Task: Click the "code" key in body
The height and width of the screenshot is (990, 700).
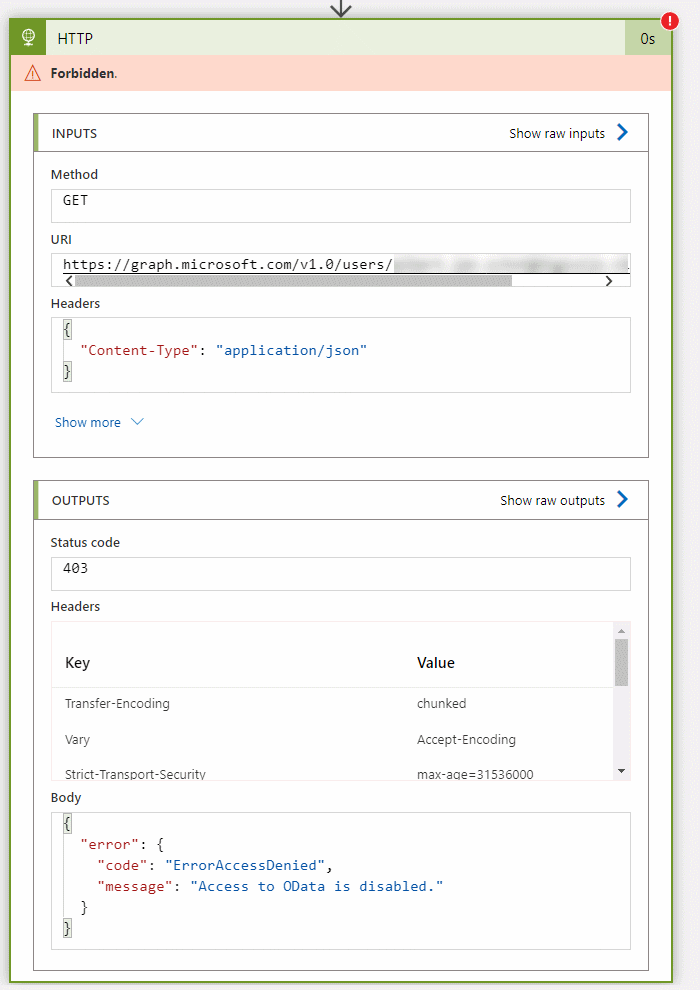Action: [x=122, y=866]
